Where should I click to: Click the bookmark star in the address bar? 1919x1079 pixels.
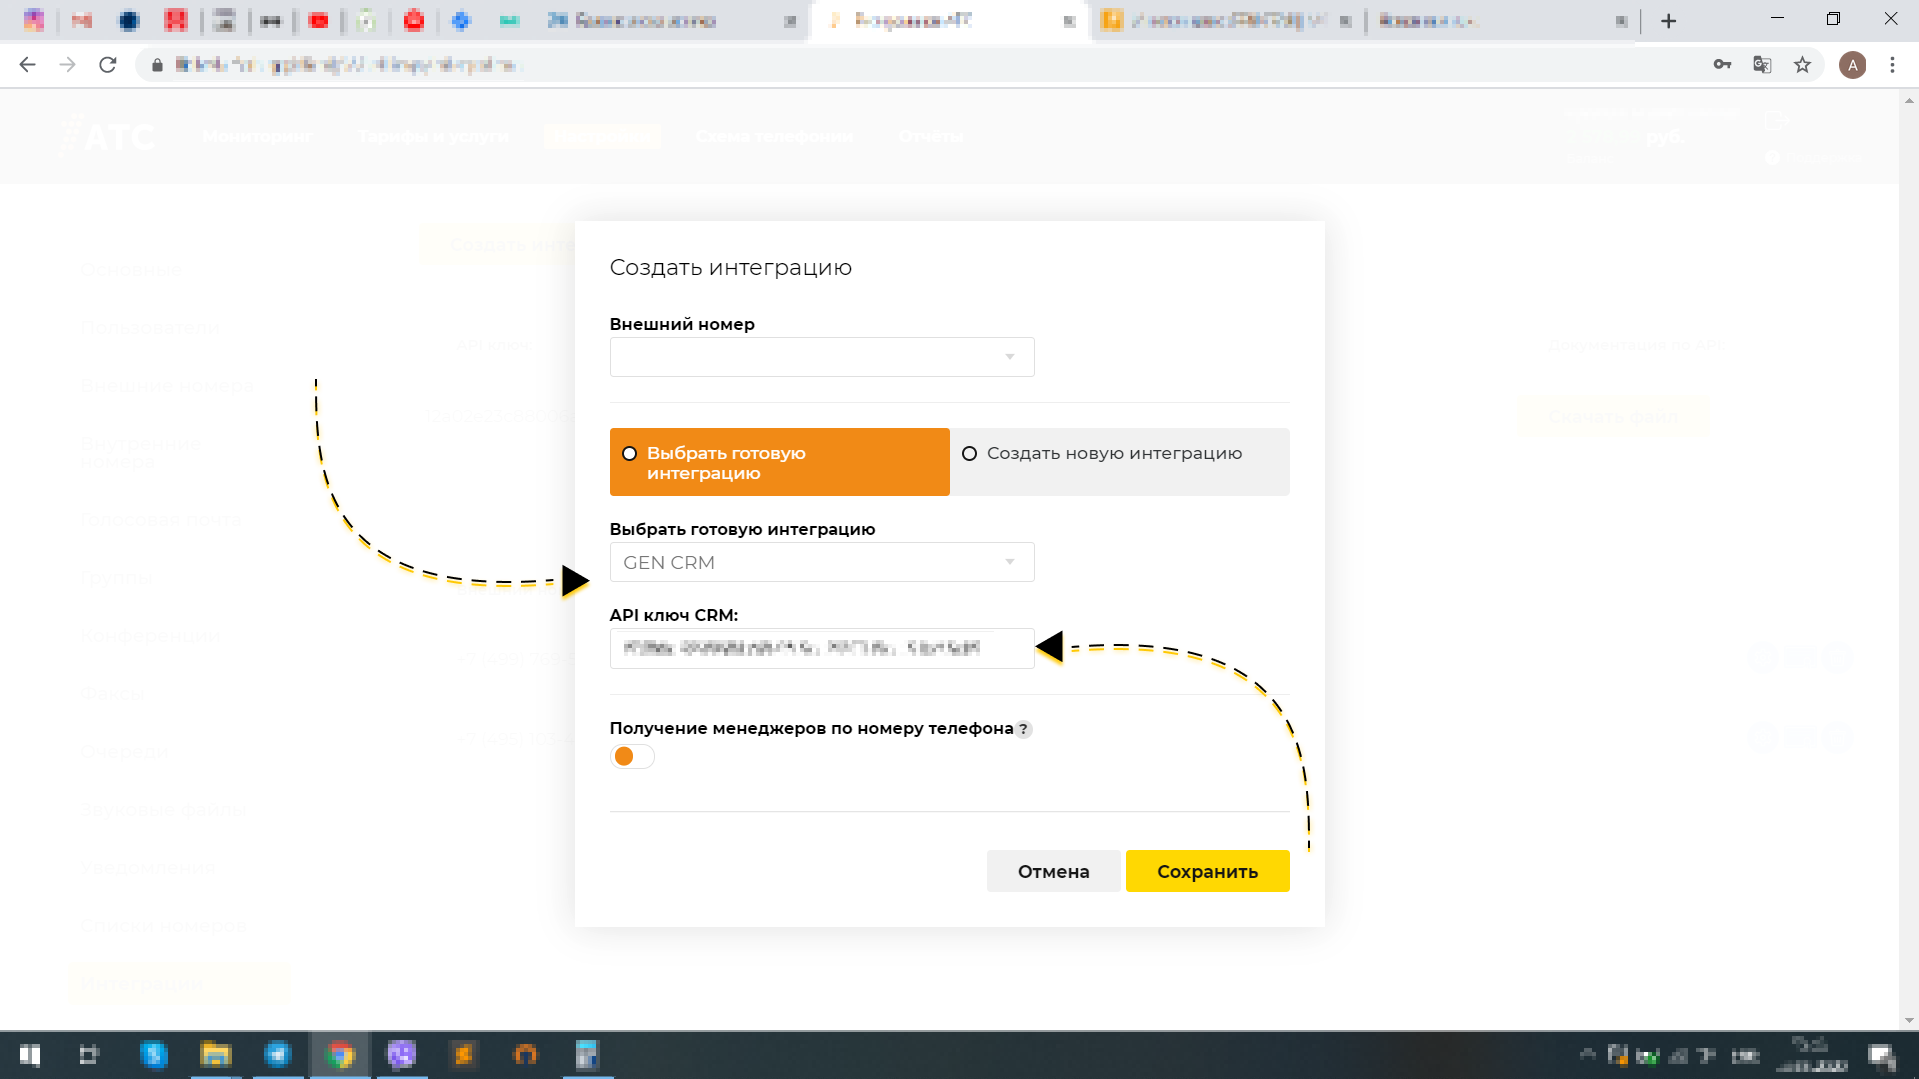1802,64
